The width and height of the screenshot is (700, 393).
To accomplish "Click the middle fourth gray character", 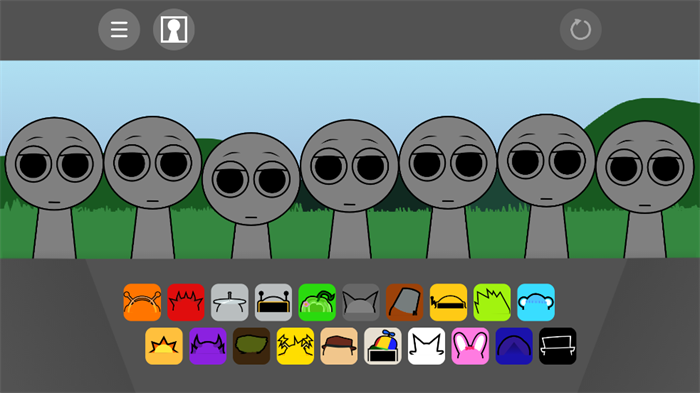I will point(350,189).
